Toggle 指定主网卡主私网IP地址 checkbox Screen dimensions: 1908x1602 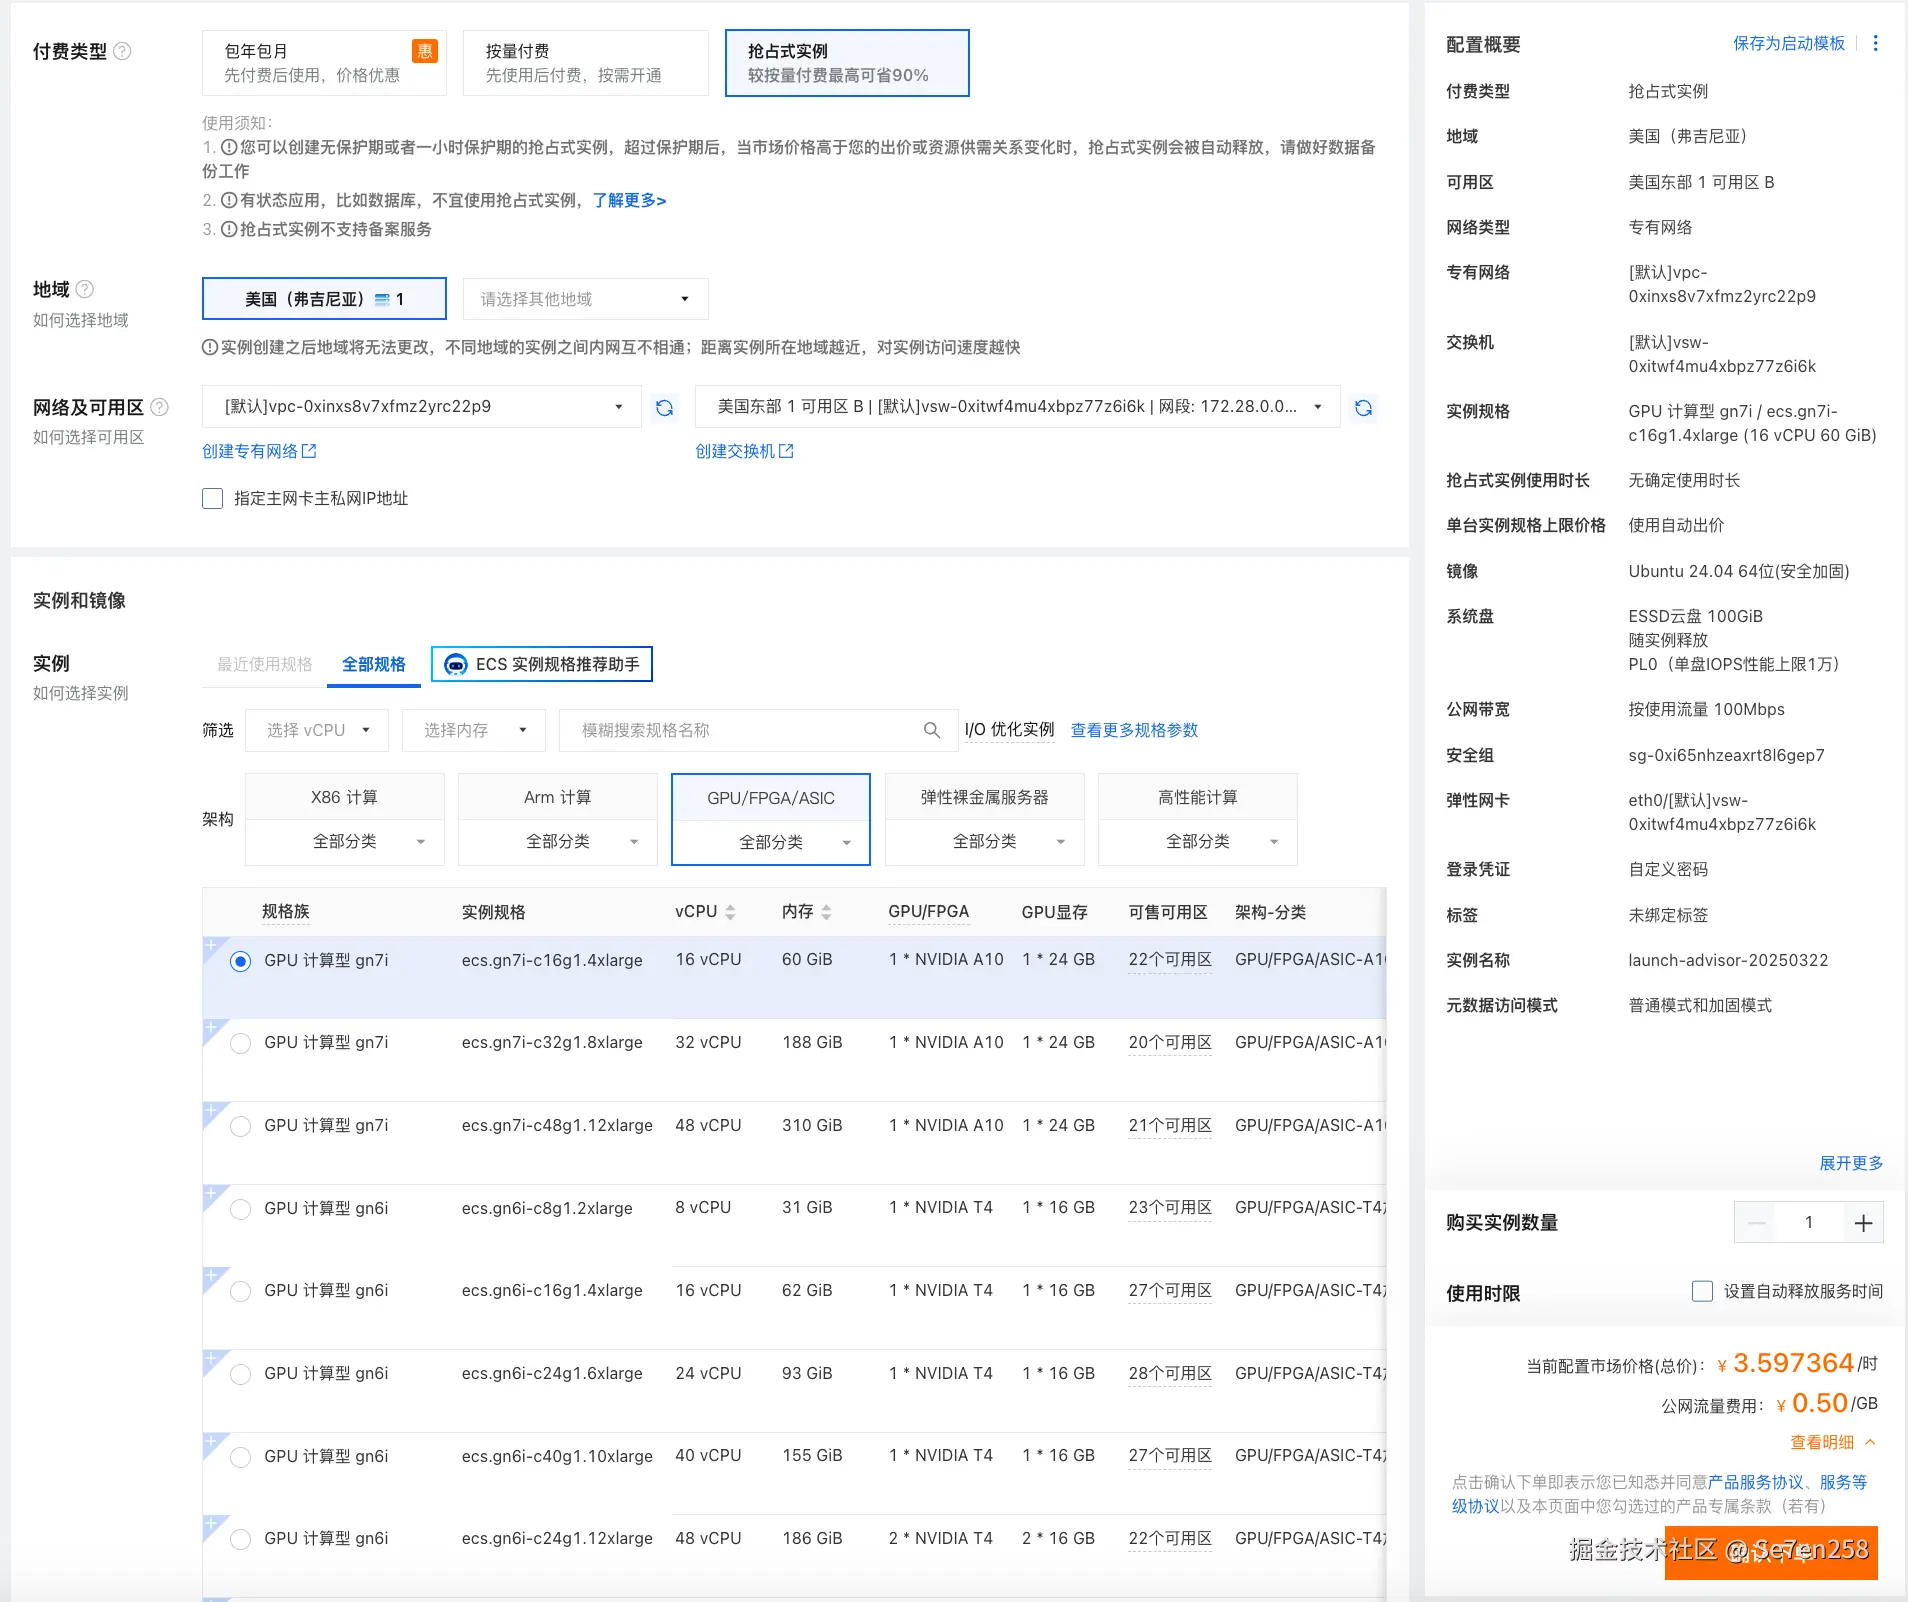[212, 498]
